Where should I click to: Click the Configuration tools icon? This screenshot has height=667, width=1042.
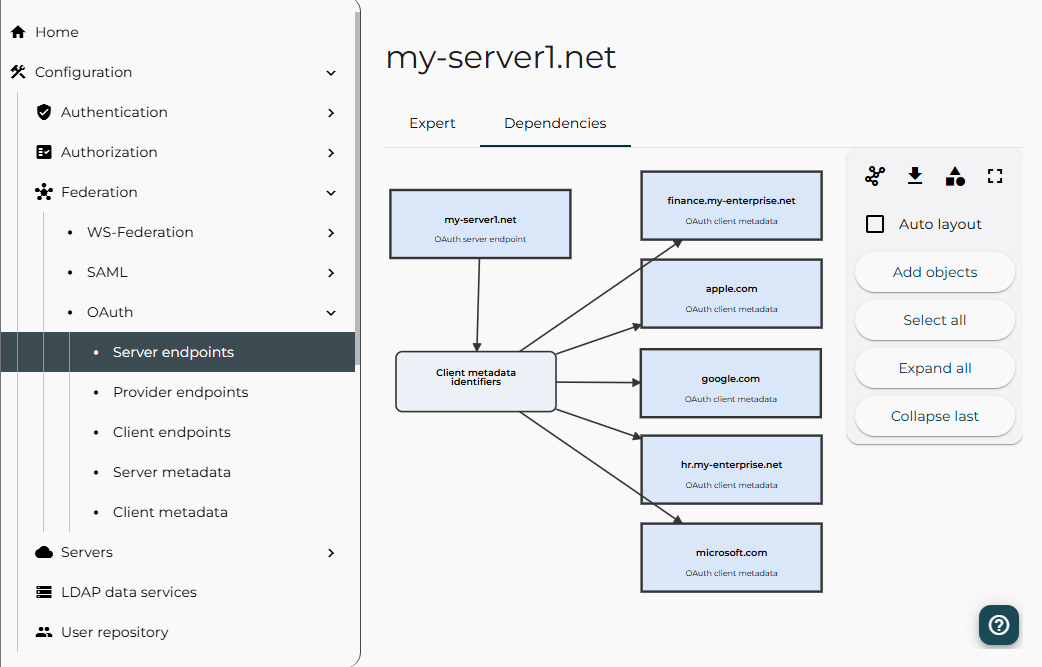point(18,72)
